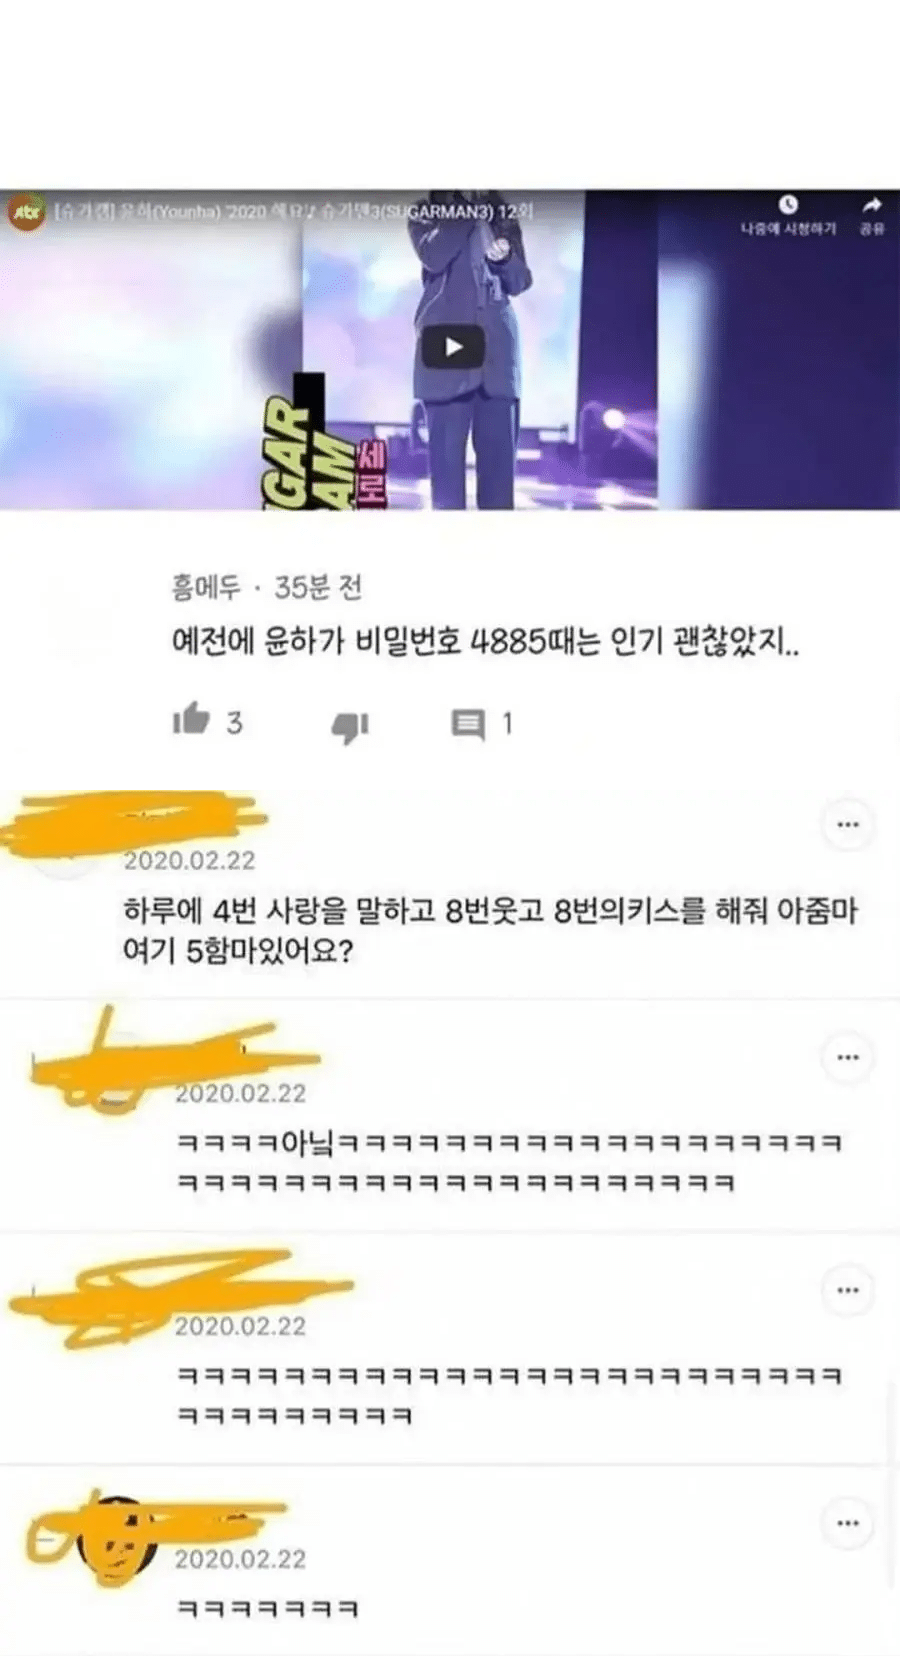Dislike the 홈메두 comment with thumbs-down
Image resolution: width=900 pixels, height=1656 pixels.
350,726
